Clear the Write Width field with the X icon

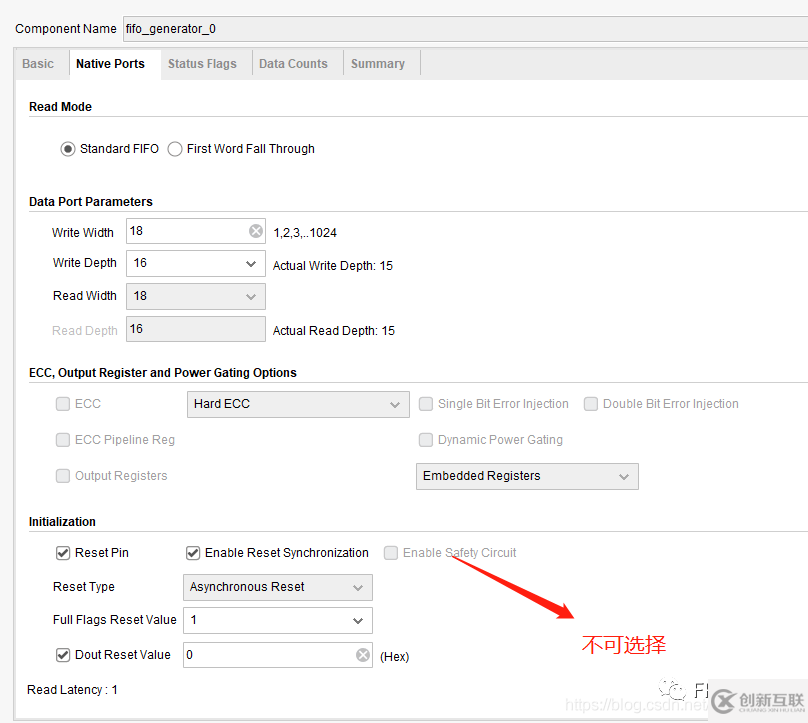coord(256,231)
